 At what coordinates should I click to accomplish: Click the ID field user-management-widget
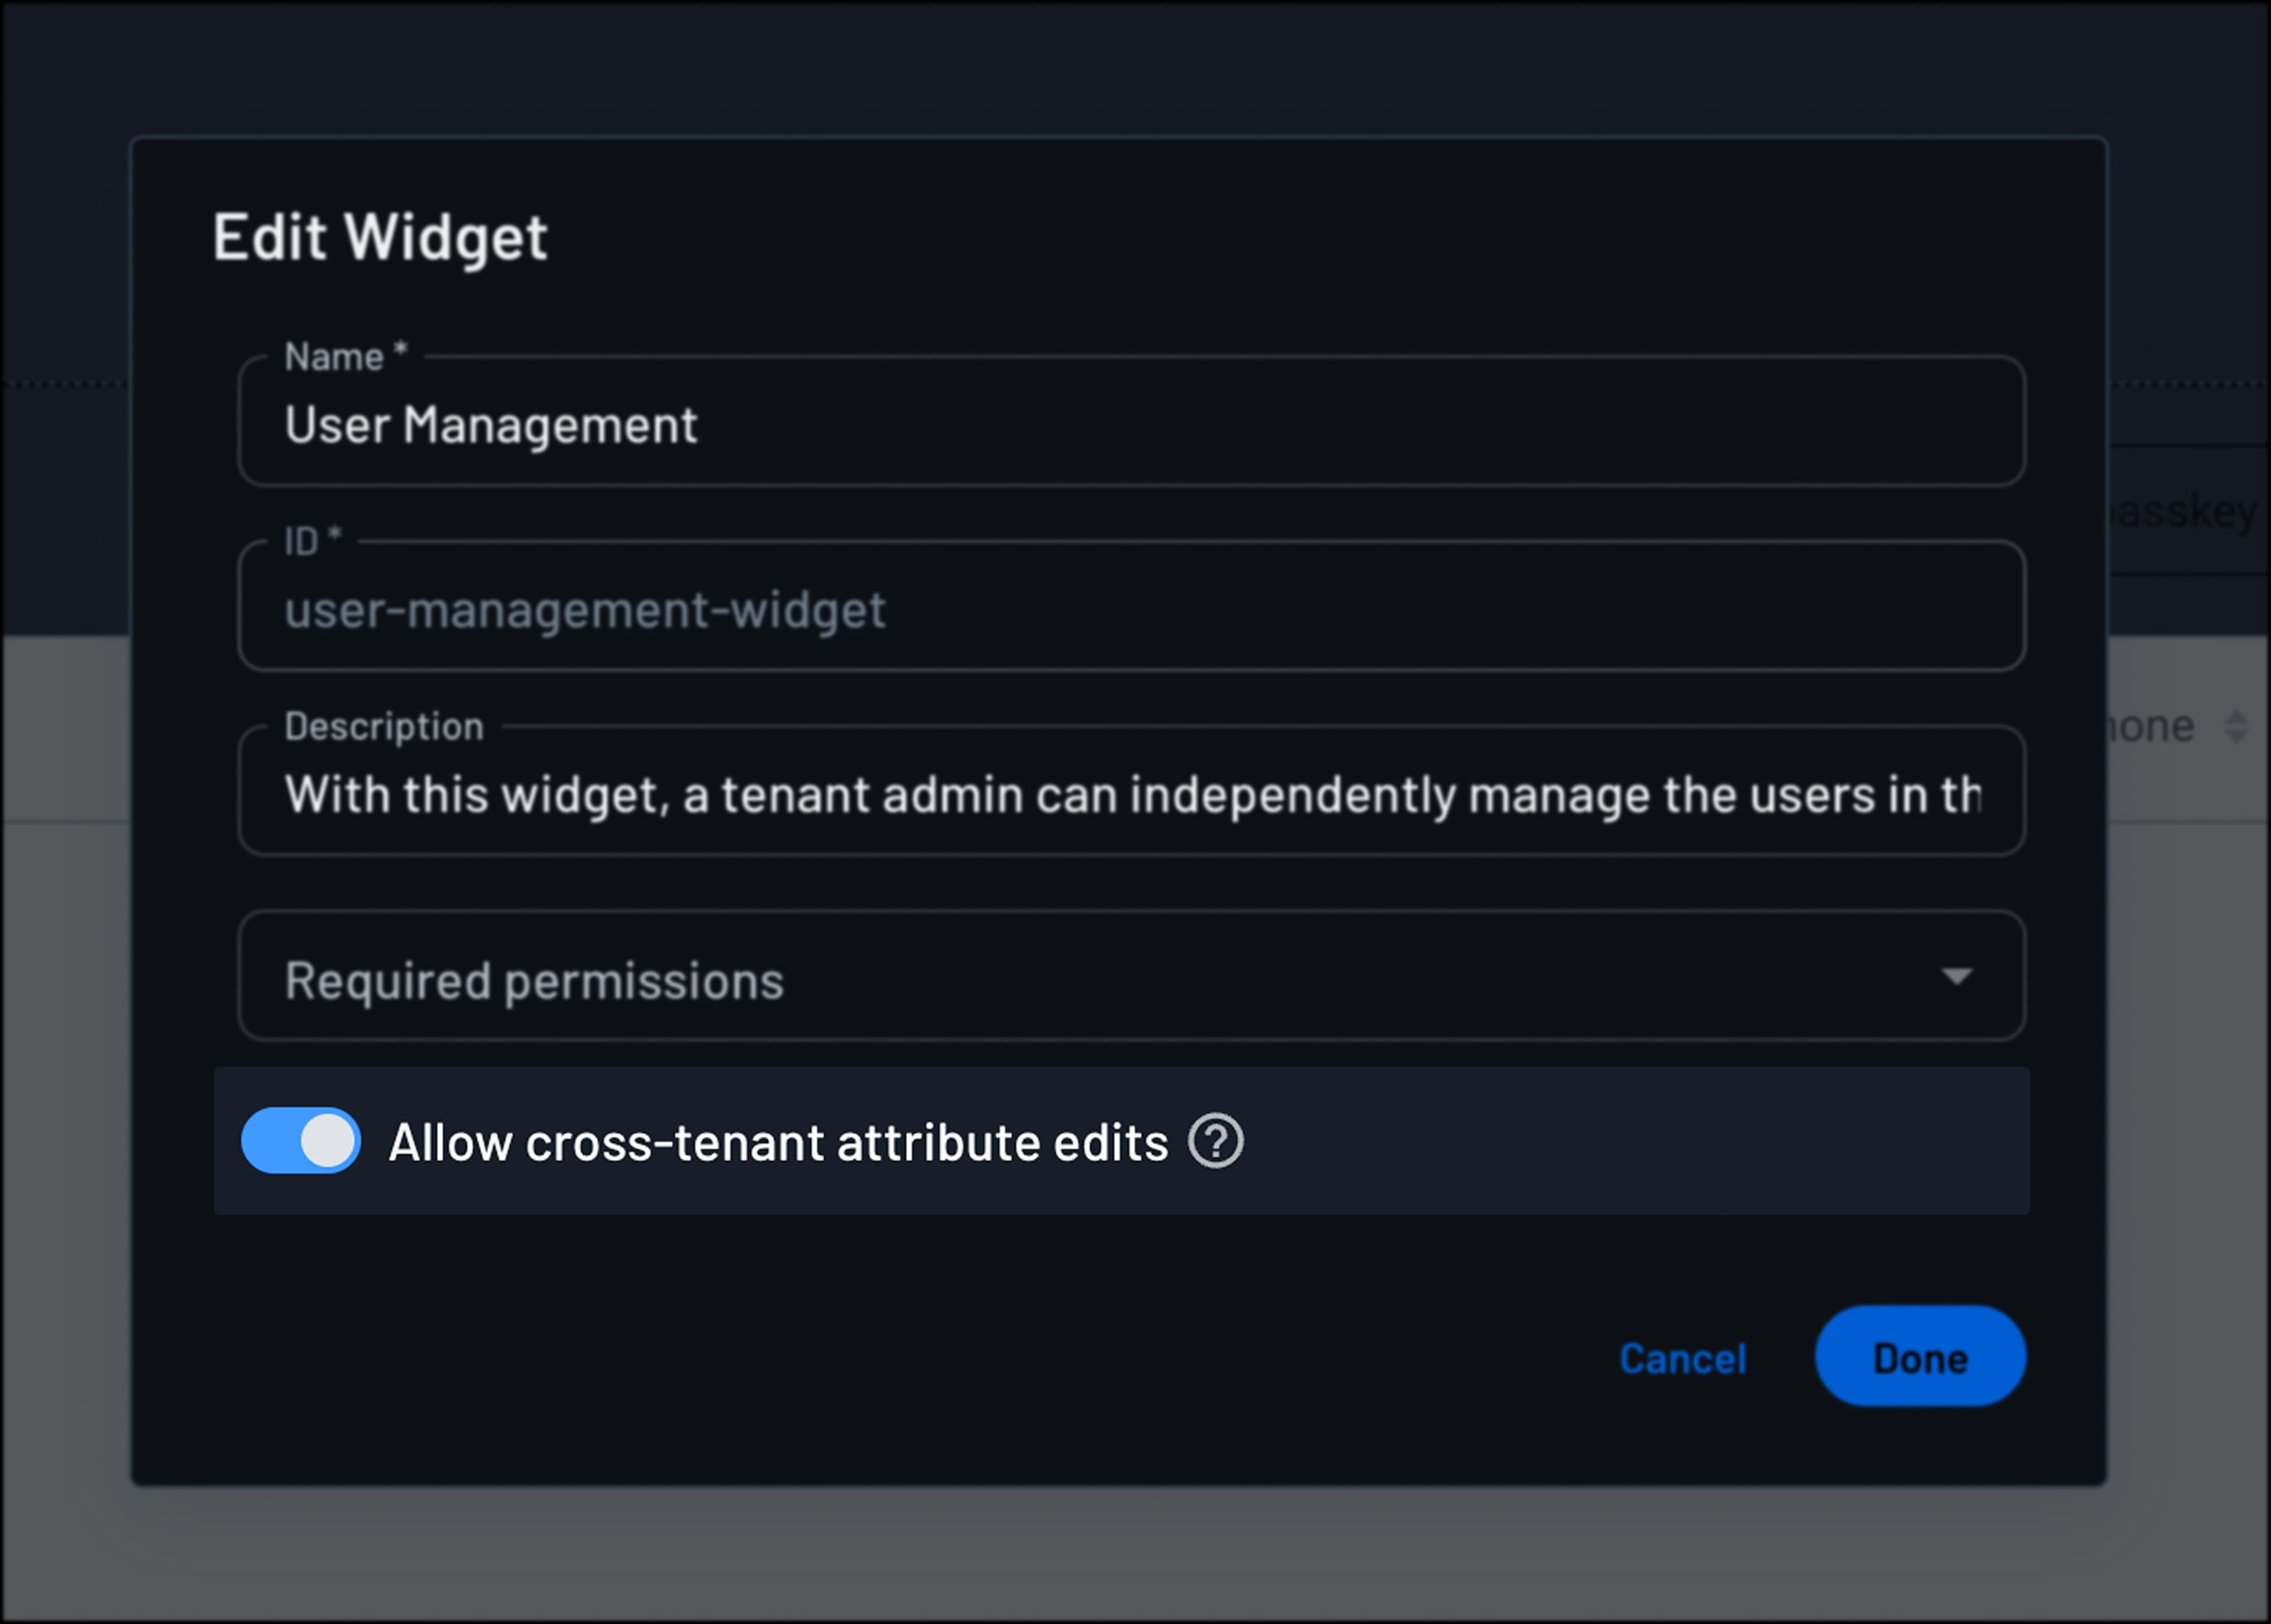tap(1131, 606)
